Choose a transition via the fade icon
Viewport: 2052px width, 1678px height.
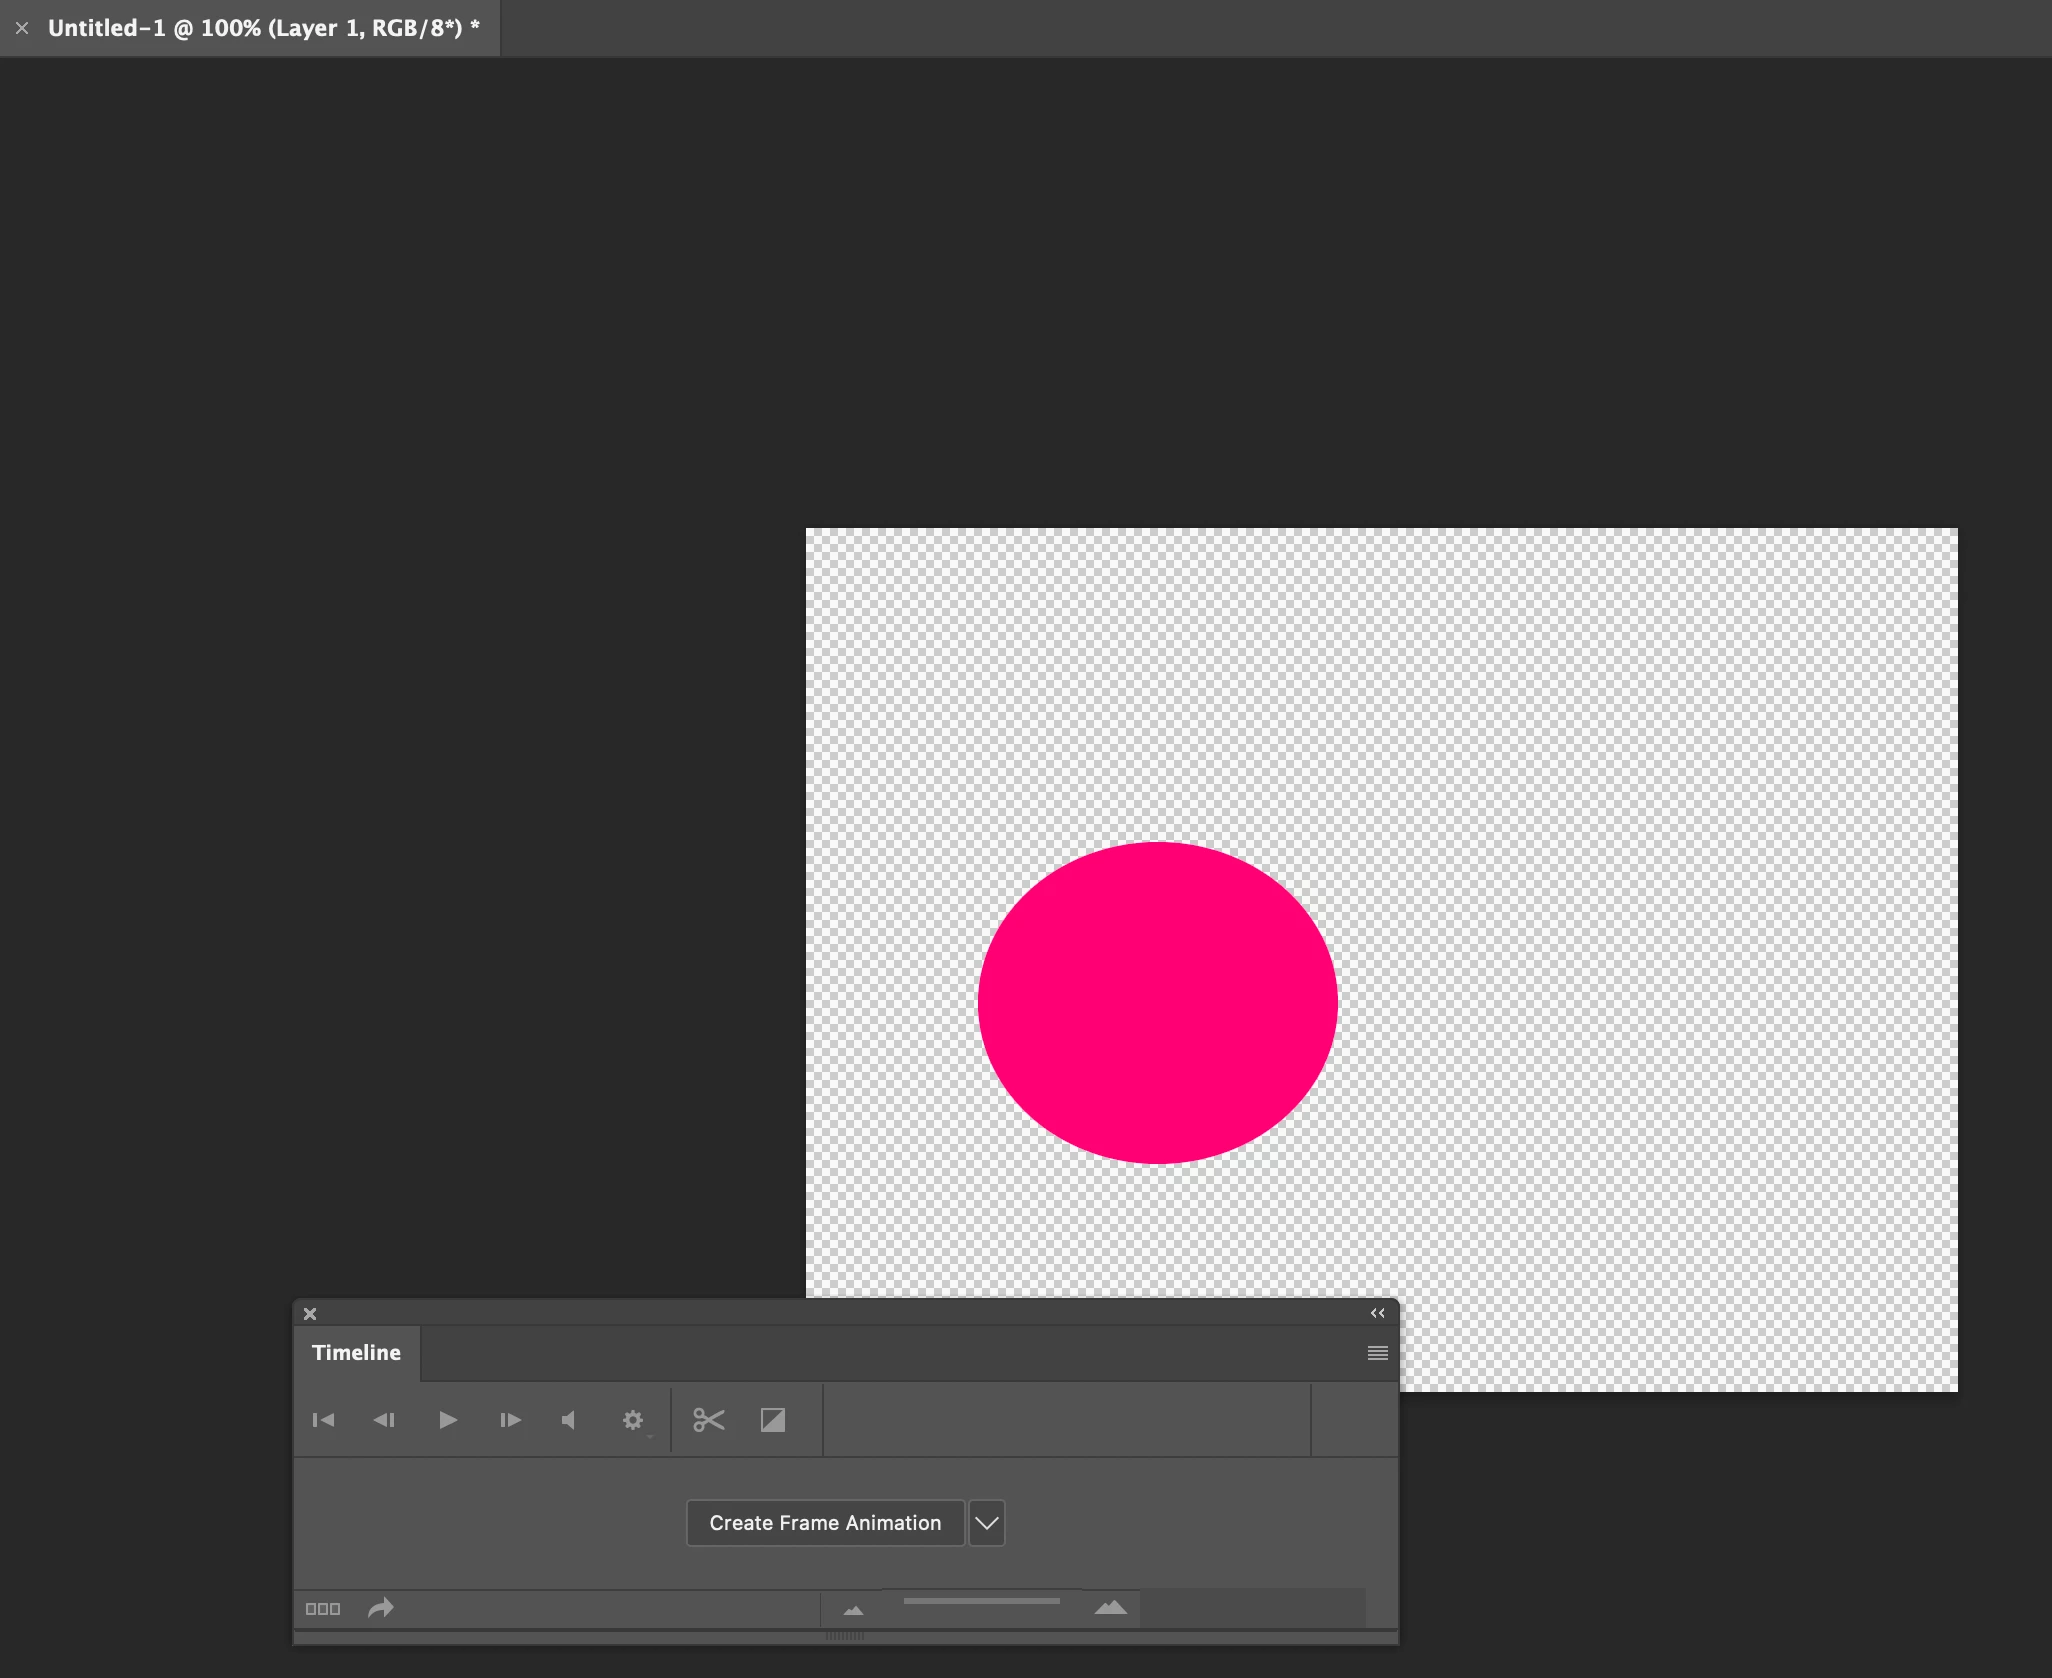772,1420
